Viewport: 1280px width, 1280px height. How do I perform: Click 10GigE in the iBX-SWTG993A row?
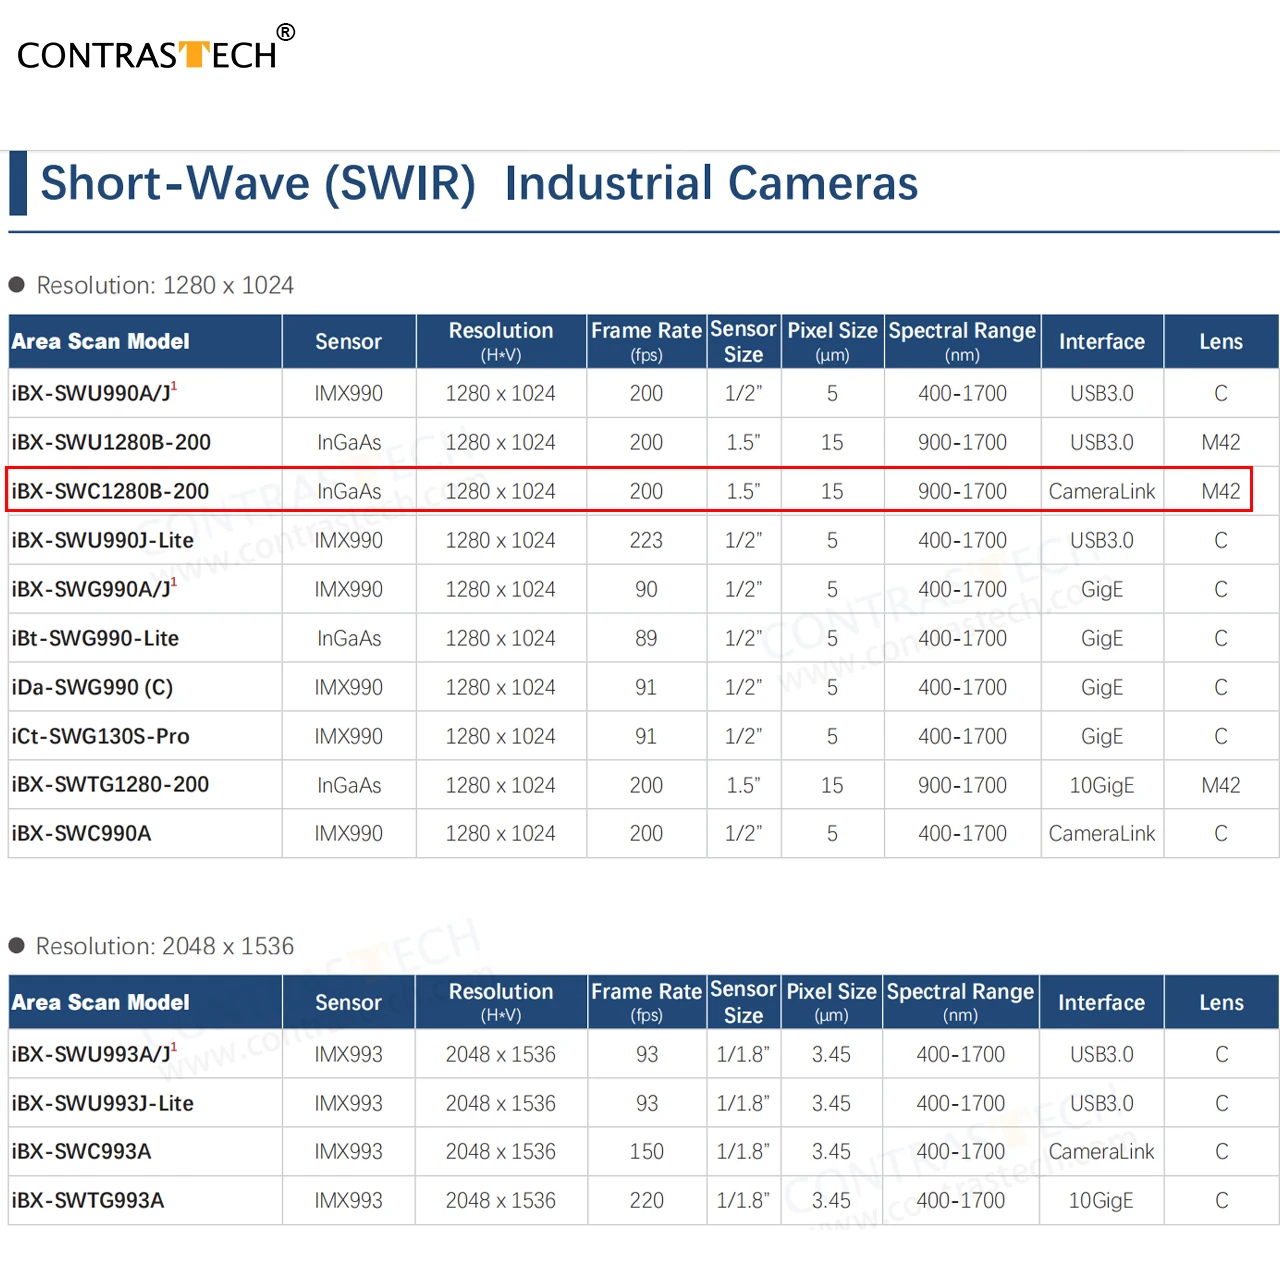coord(1101,1200)
